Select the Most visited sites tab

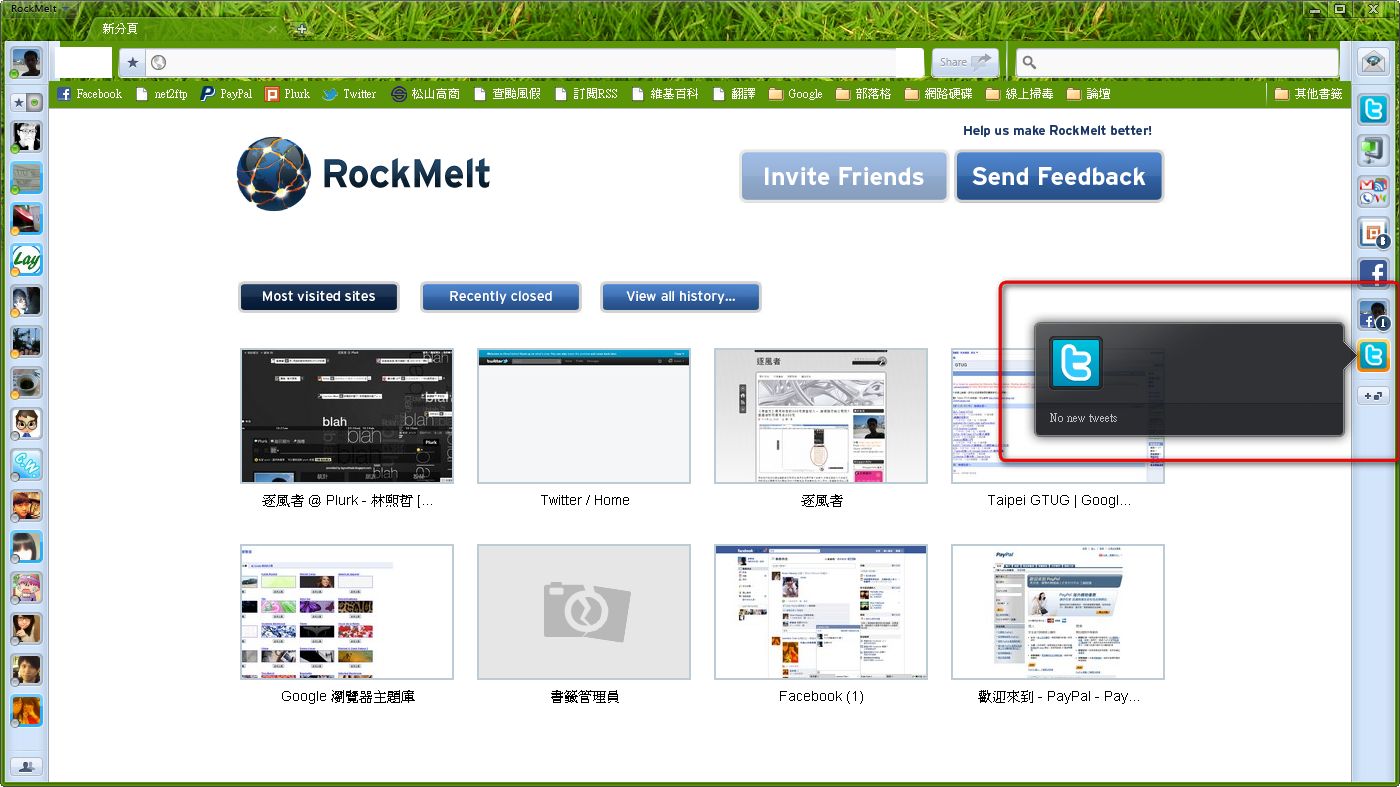tap(319, 296)
